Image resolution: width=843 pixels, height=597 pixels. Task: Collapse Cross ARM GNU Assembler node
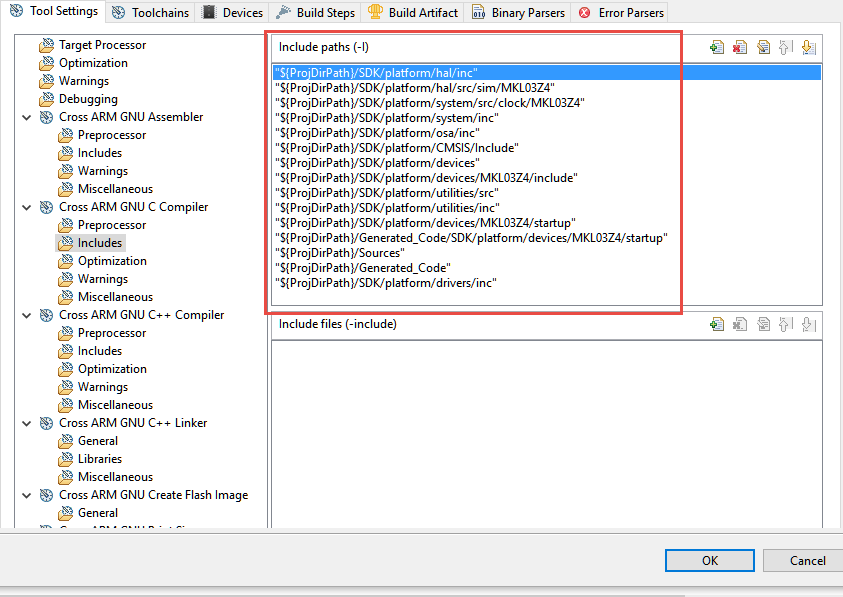(26, 117)
